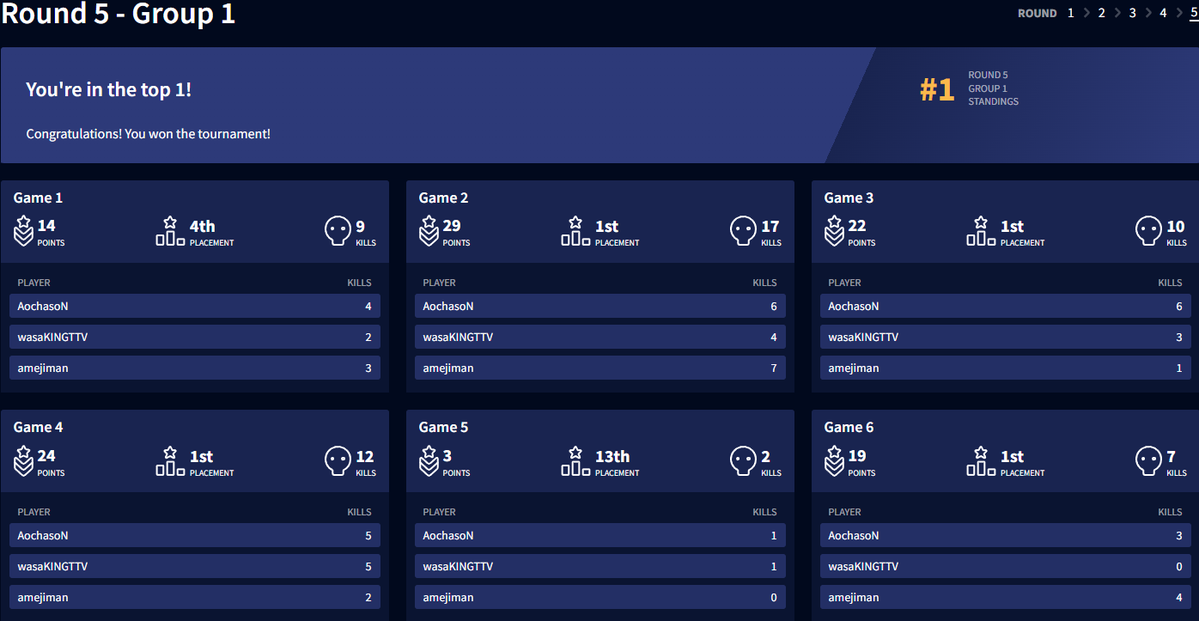Click the tournament congratulations message
Screen dimensions: 1199x621
pyautogui.click(x=148, y=134)
